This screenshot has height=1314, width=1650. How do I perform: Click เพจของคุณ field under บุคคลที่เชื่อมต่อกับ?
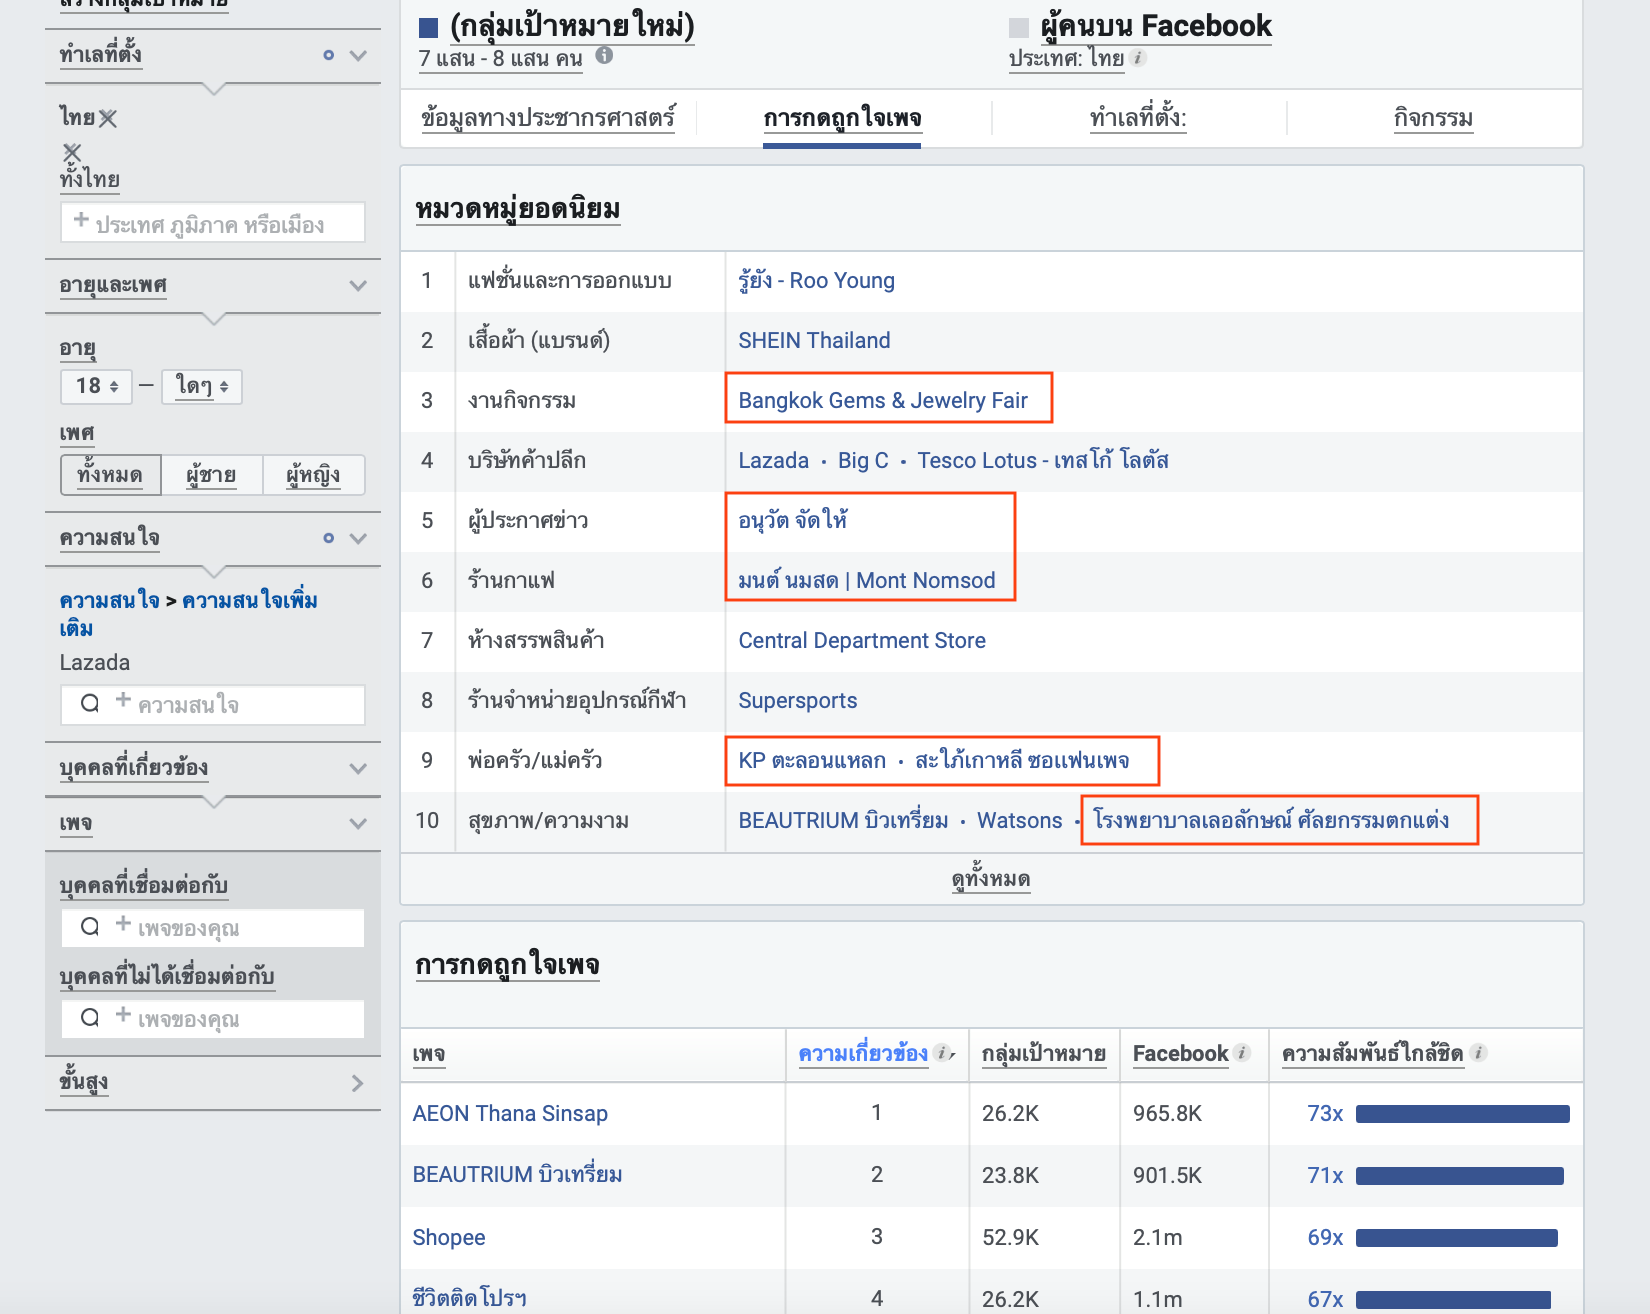coord(213,927)
